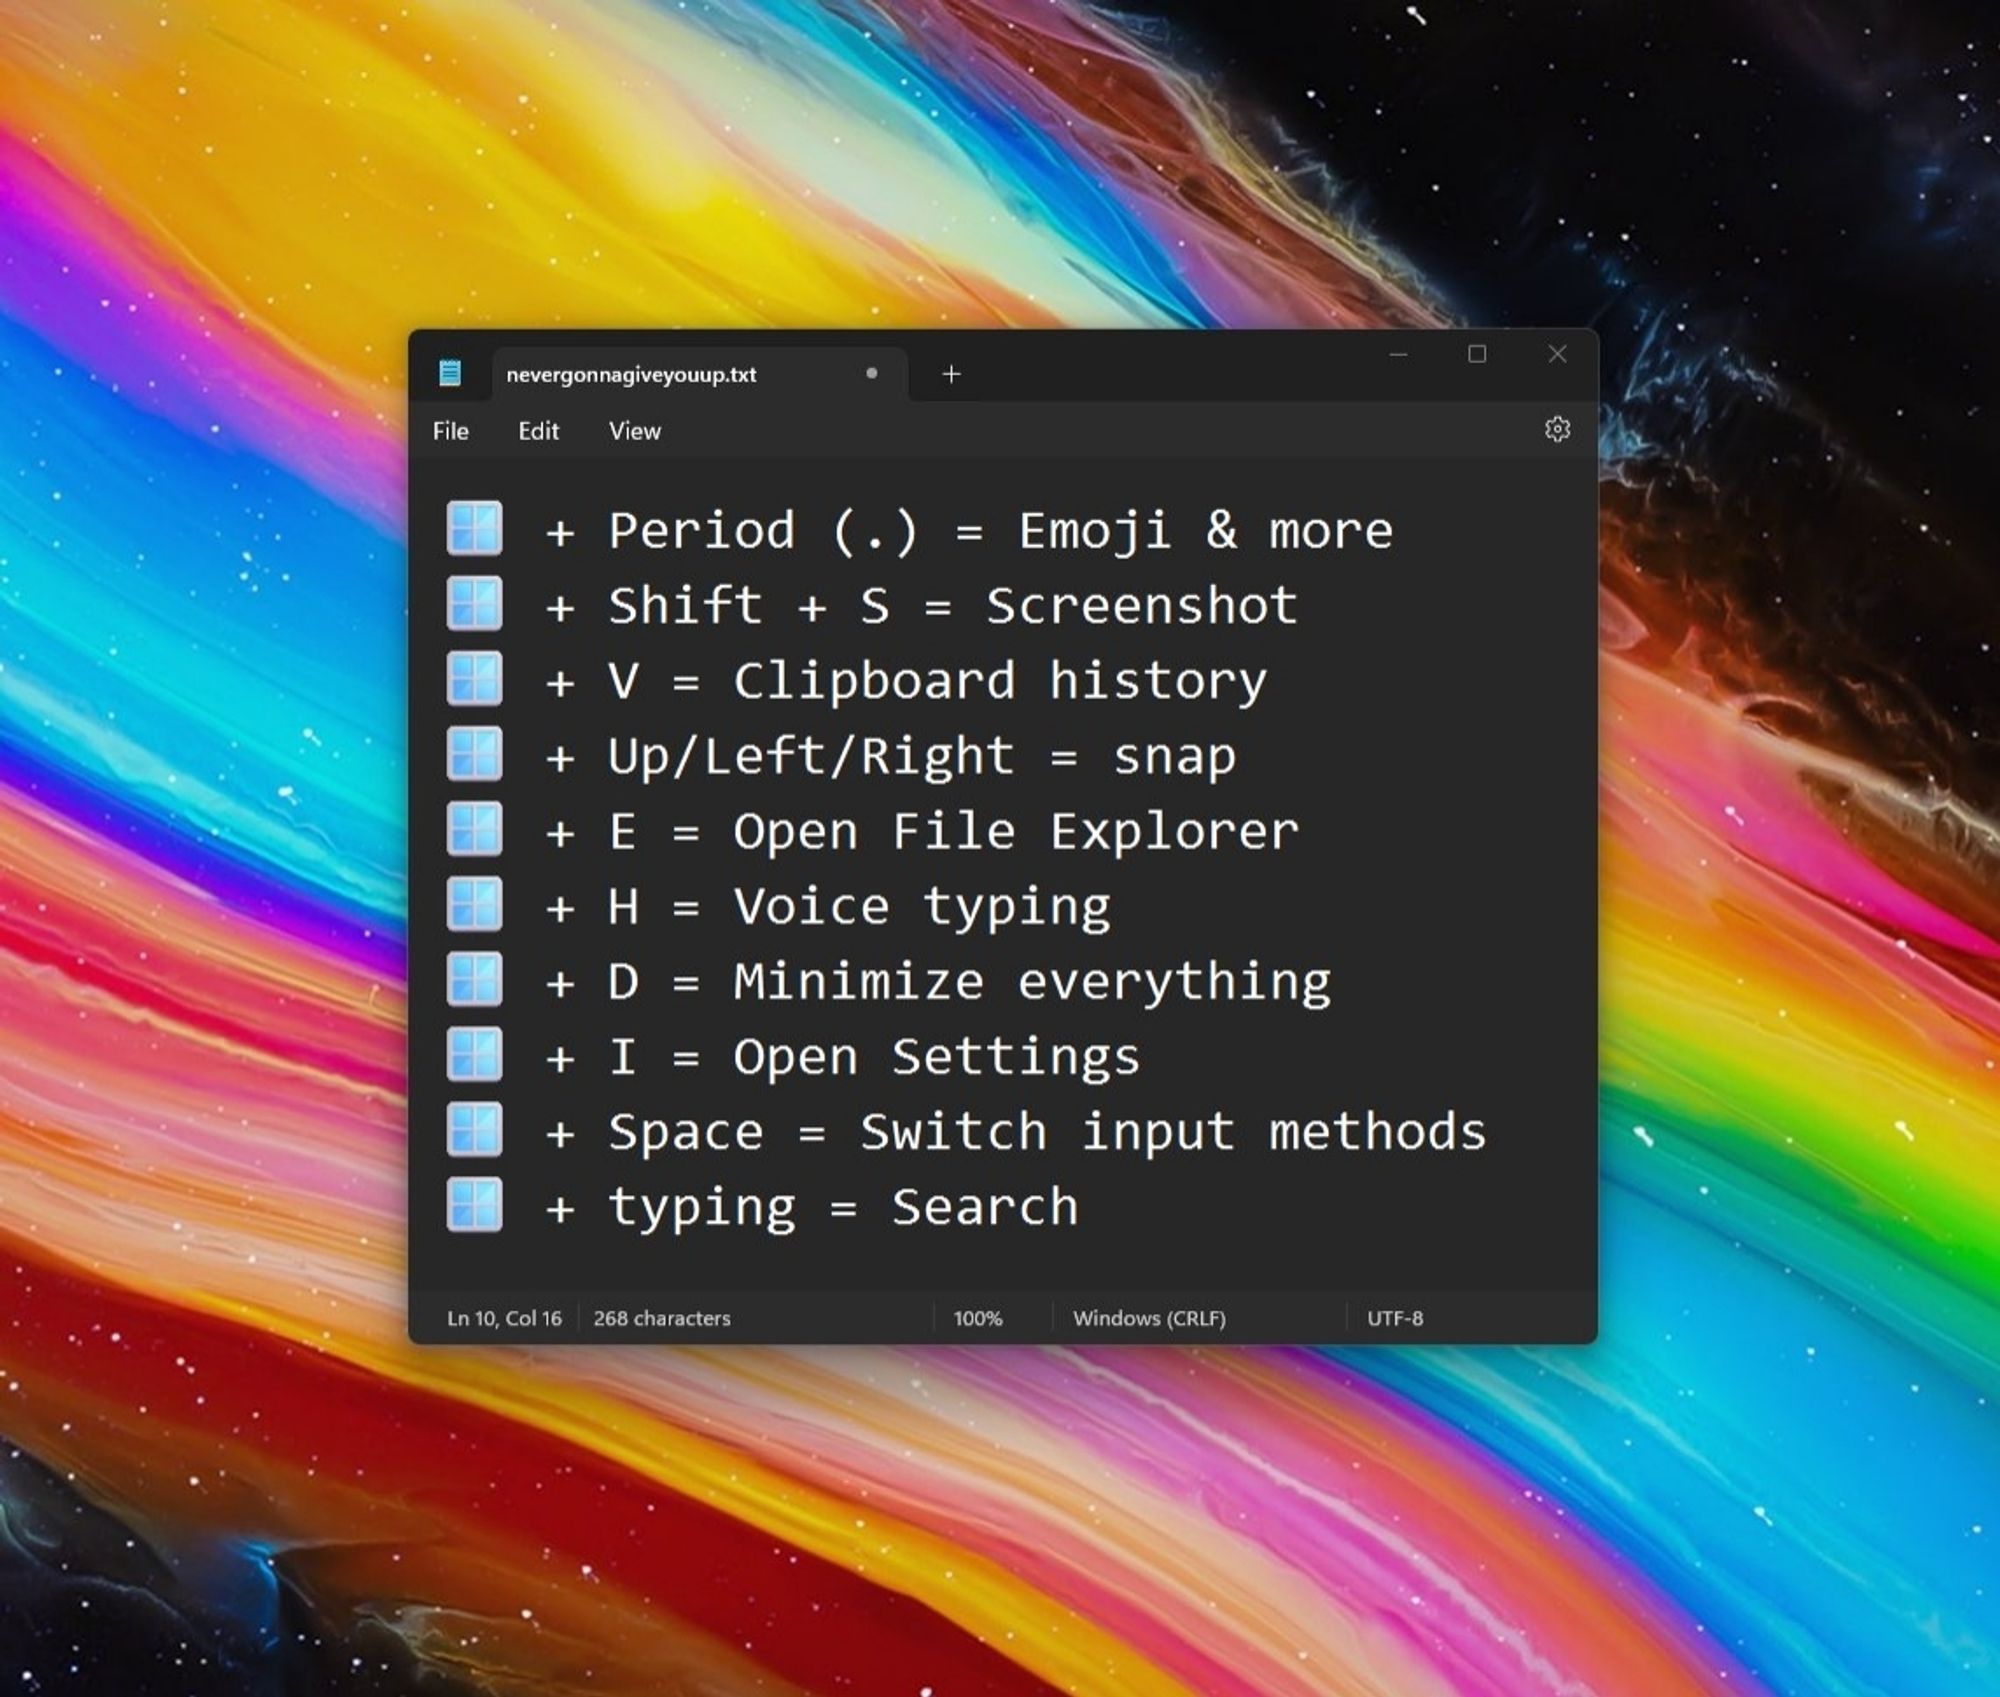This screenshot has width=2000, height=1697.
Task: Select the nevergonnagiveyouup.txt tab
Action: tap(700, 374)
